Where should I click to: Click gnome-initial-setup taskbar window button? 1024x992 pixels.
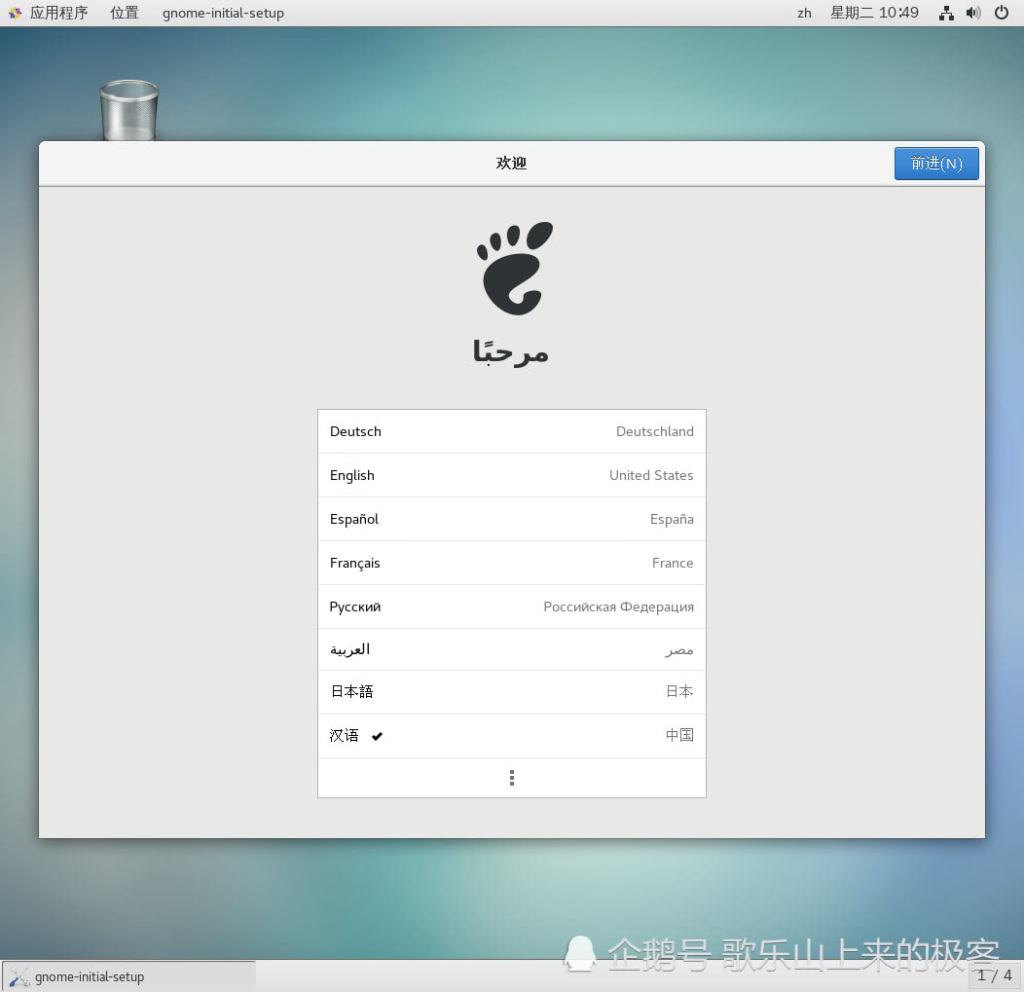129,976
